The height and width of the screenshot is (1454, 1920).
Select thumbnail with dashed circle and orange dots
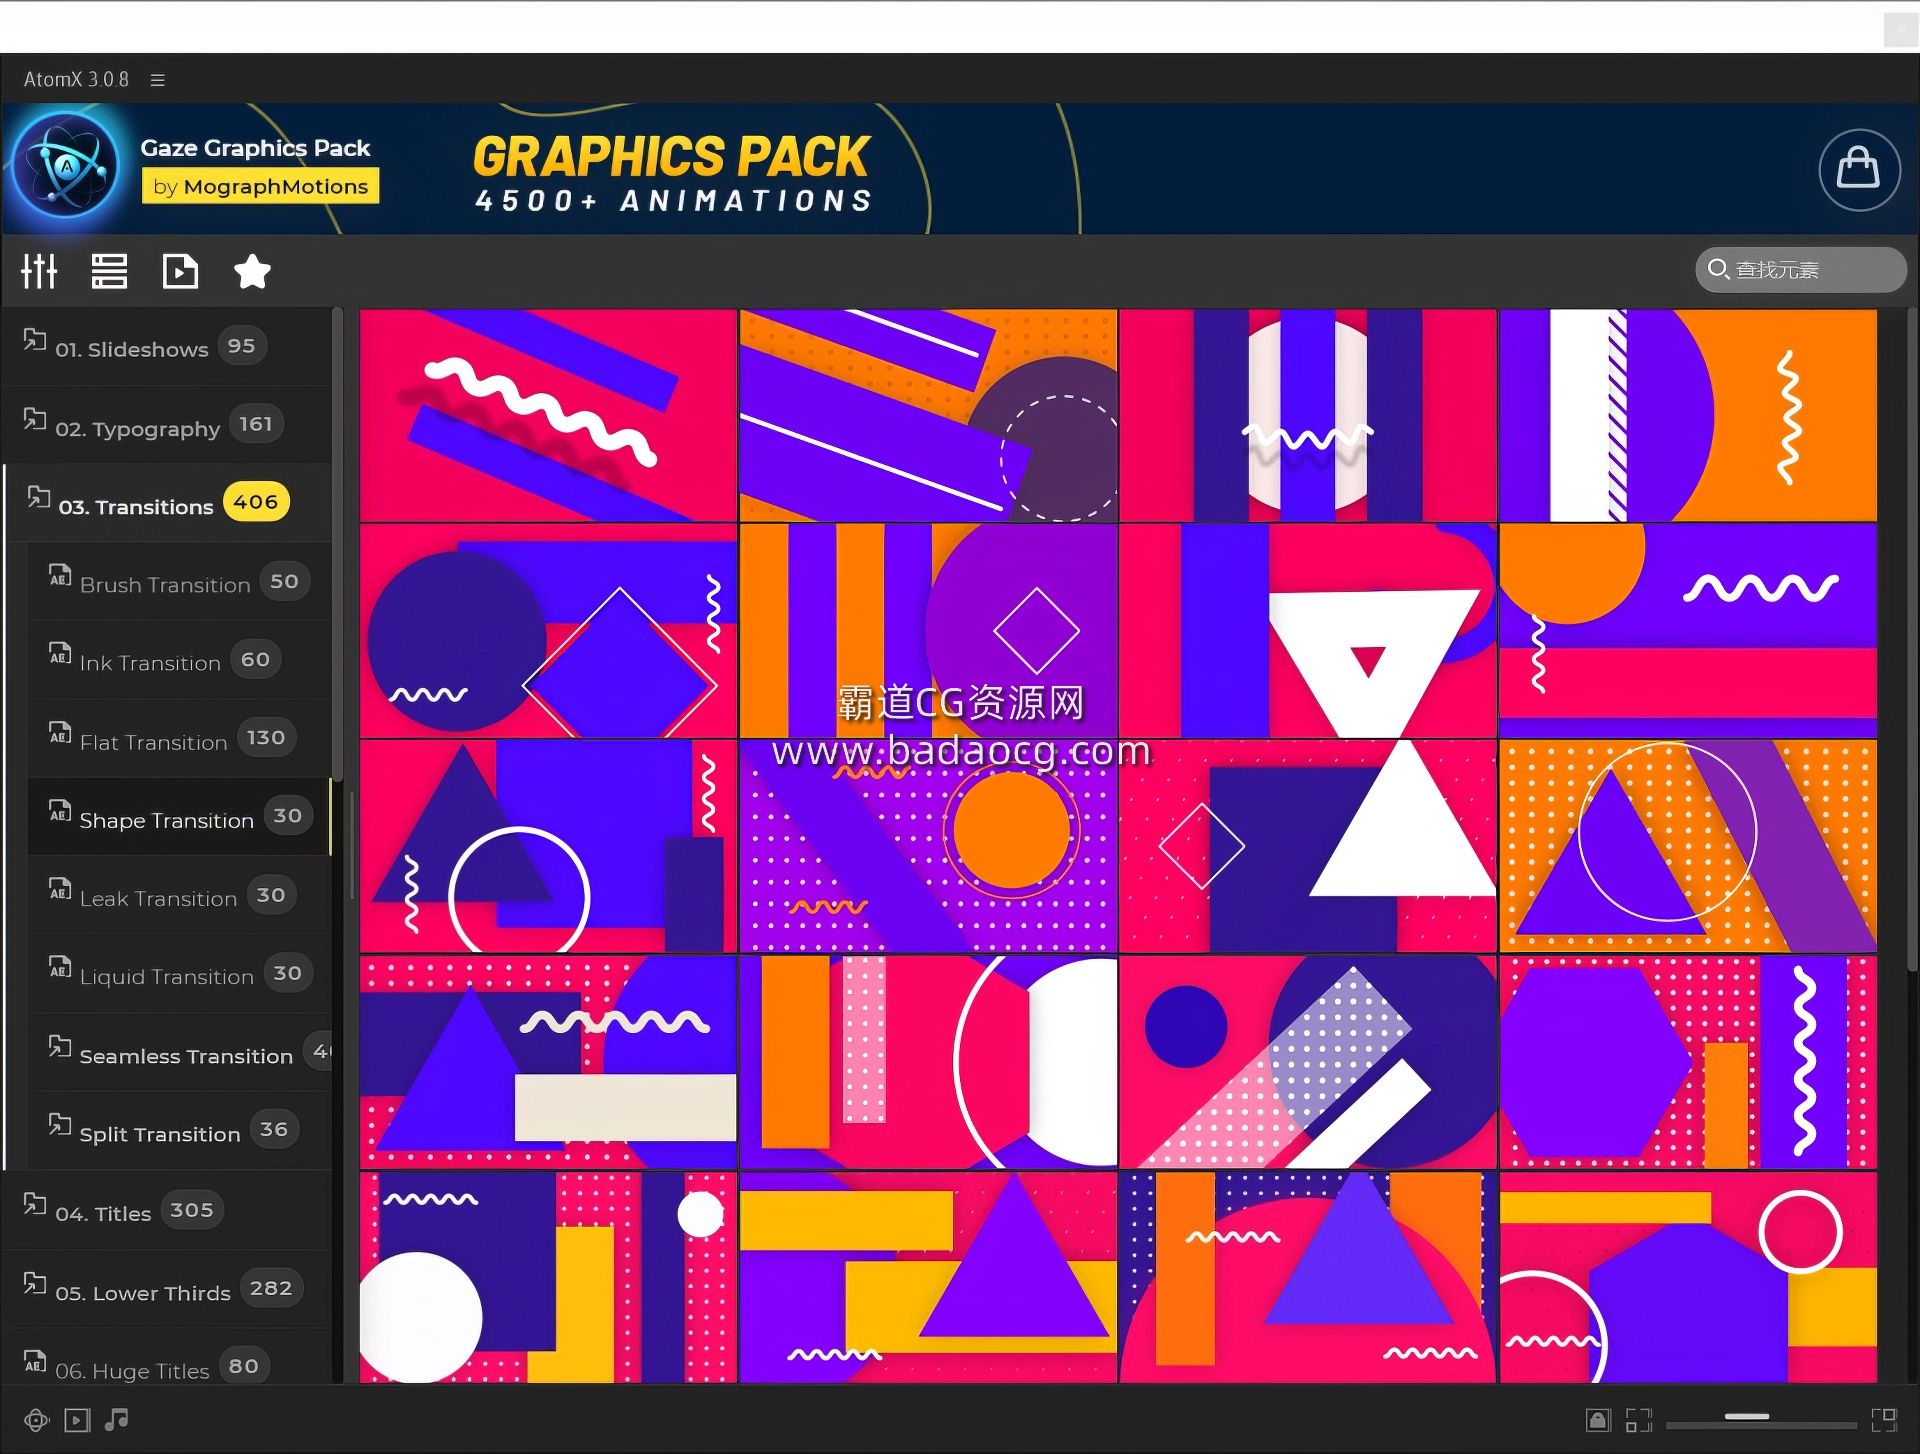coord(928,415)
